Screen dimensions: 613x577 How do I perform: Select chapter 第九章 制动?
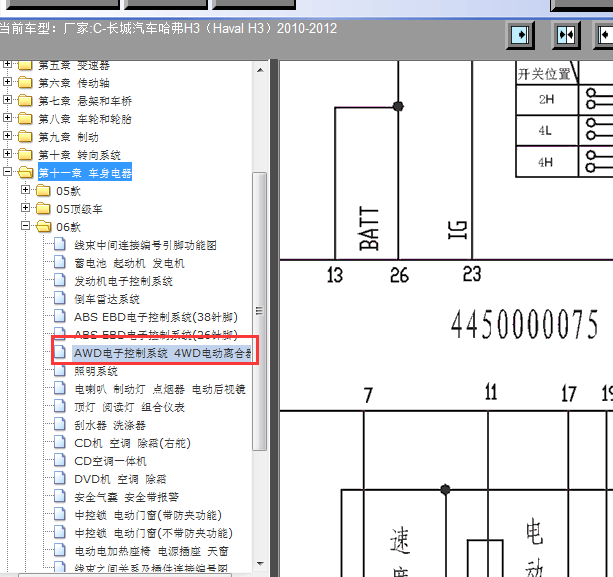(68, 137)
